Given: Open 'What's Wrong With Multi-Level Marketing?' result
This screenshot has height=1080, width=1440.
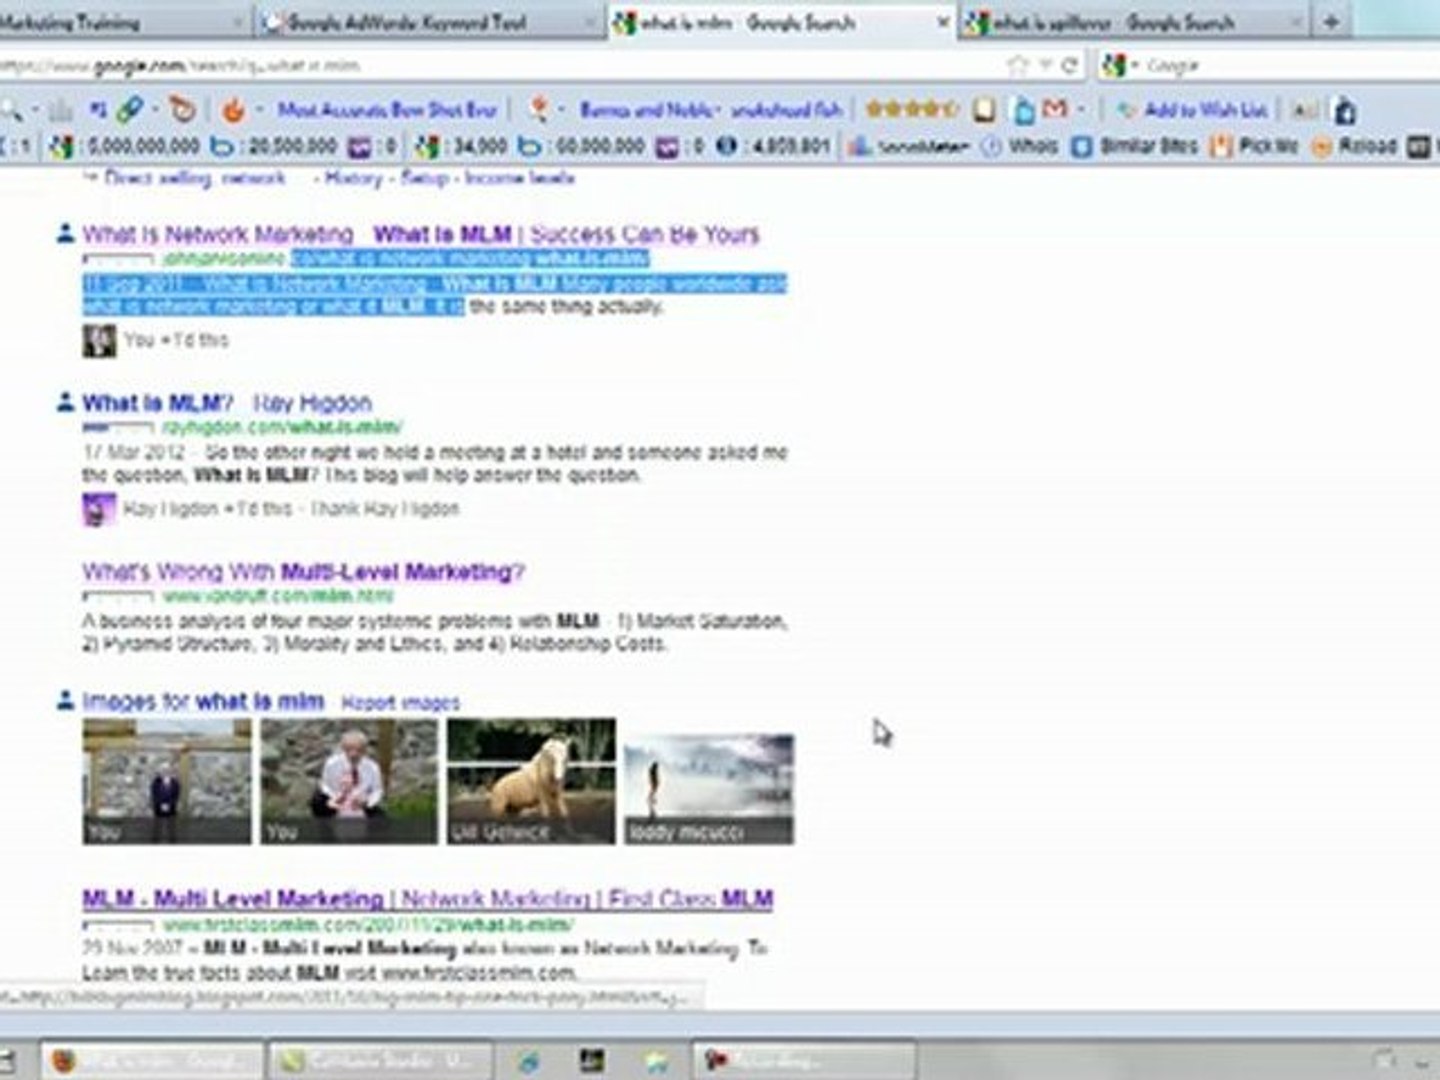Looking at the screenshot, I should point(303,572).
